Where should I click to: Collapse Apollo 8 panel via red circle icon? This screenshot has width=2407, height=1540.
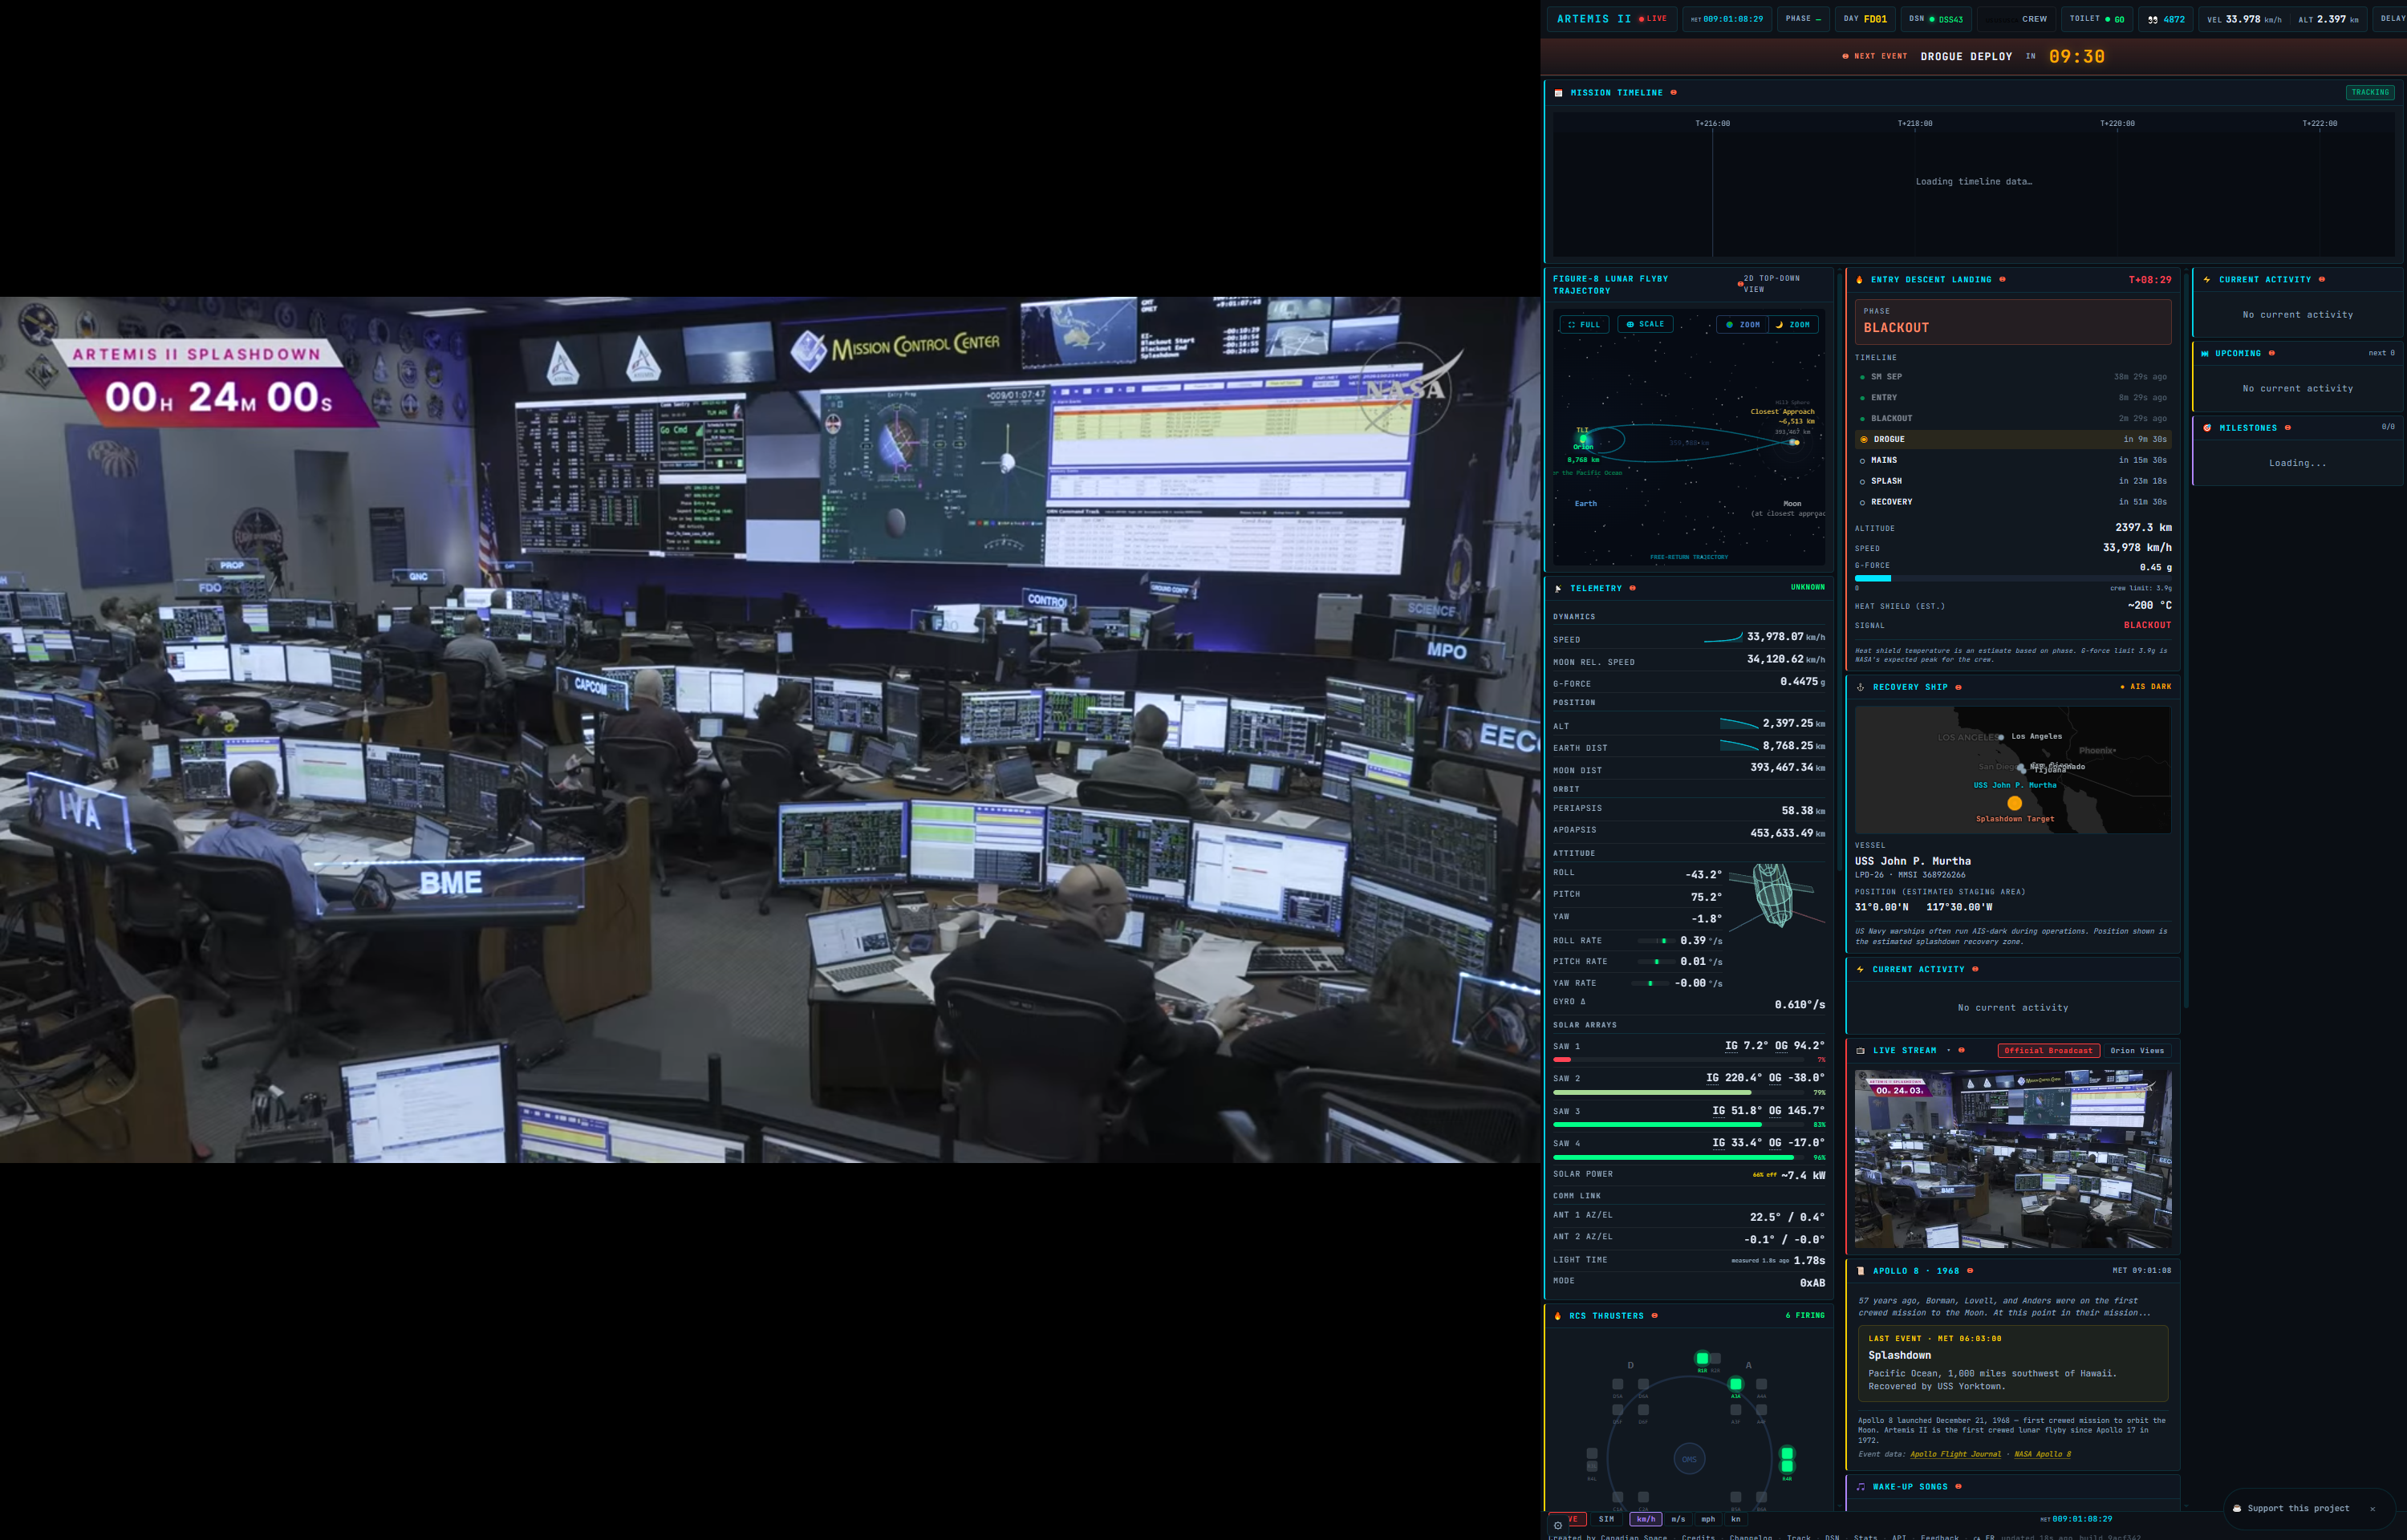(1970, 1271)
